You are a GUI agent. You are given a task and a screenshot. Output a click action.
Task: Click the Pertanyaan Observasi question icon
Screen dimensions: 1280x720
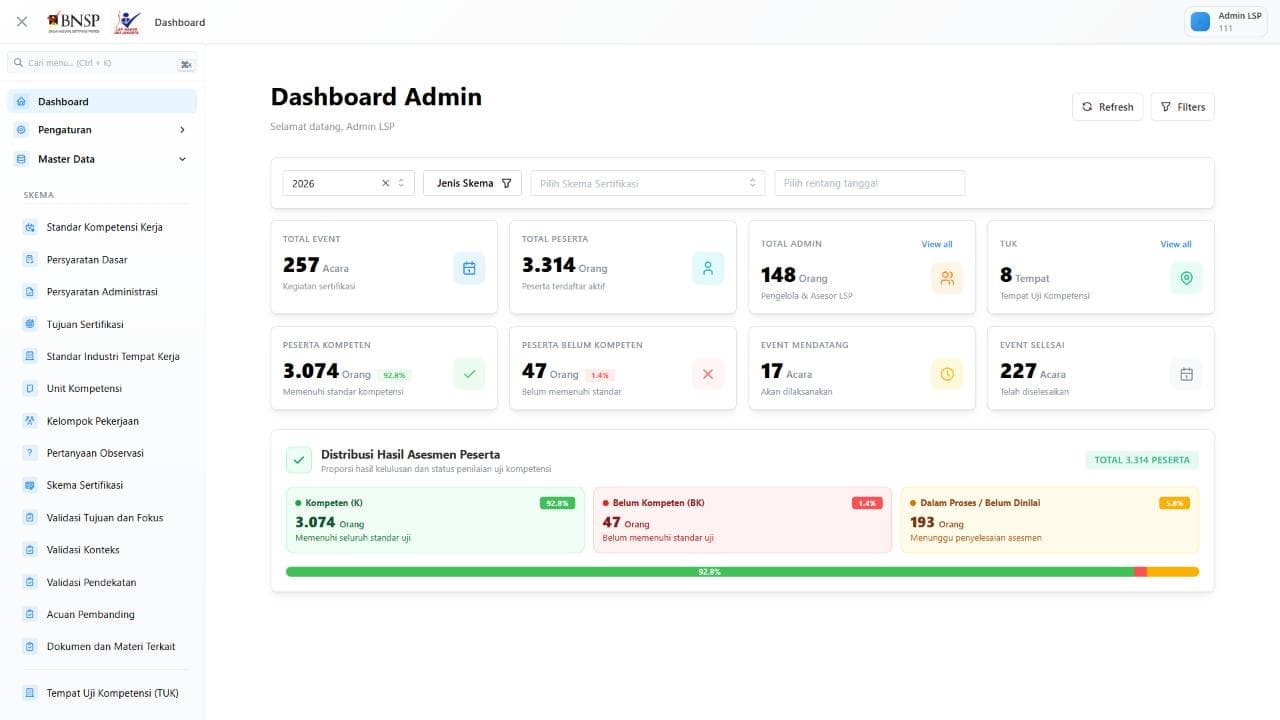pos(29,453)
